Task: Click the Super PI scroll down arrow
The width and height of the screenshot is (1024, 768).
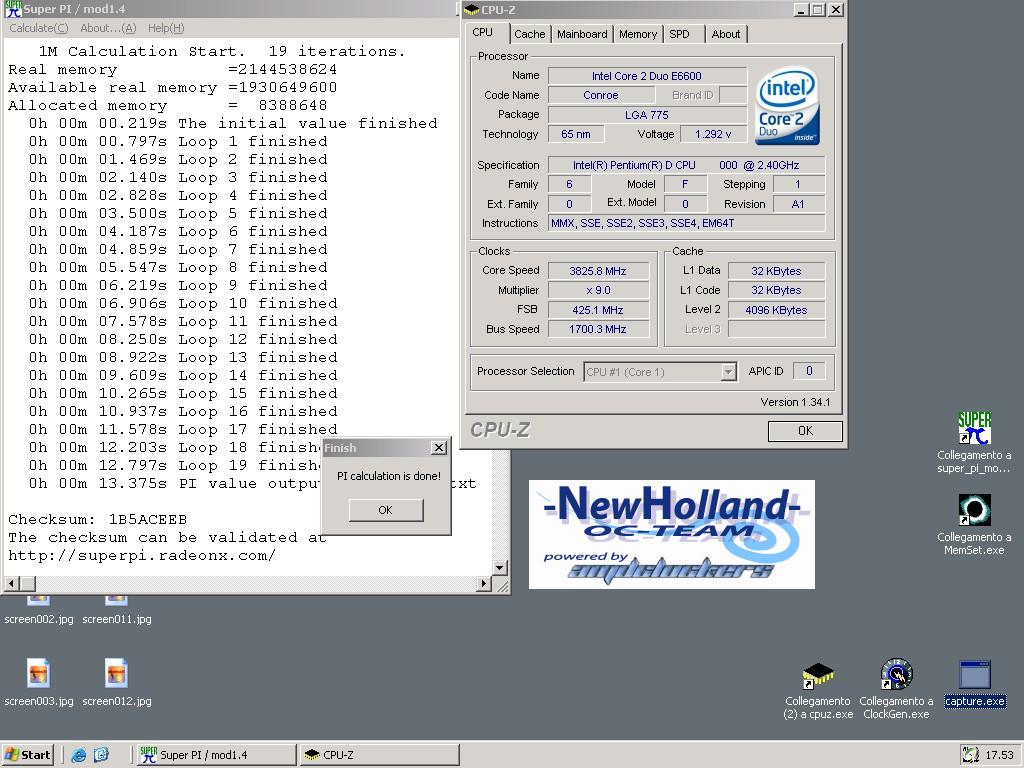Action: [500, 568]
